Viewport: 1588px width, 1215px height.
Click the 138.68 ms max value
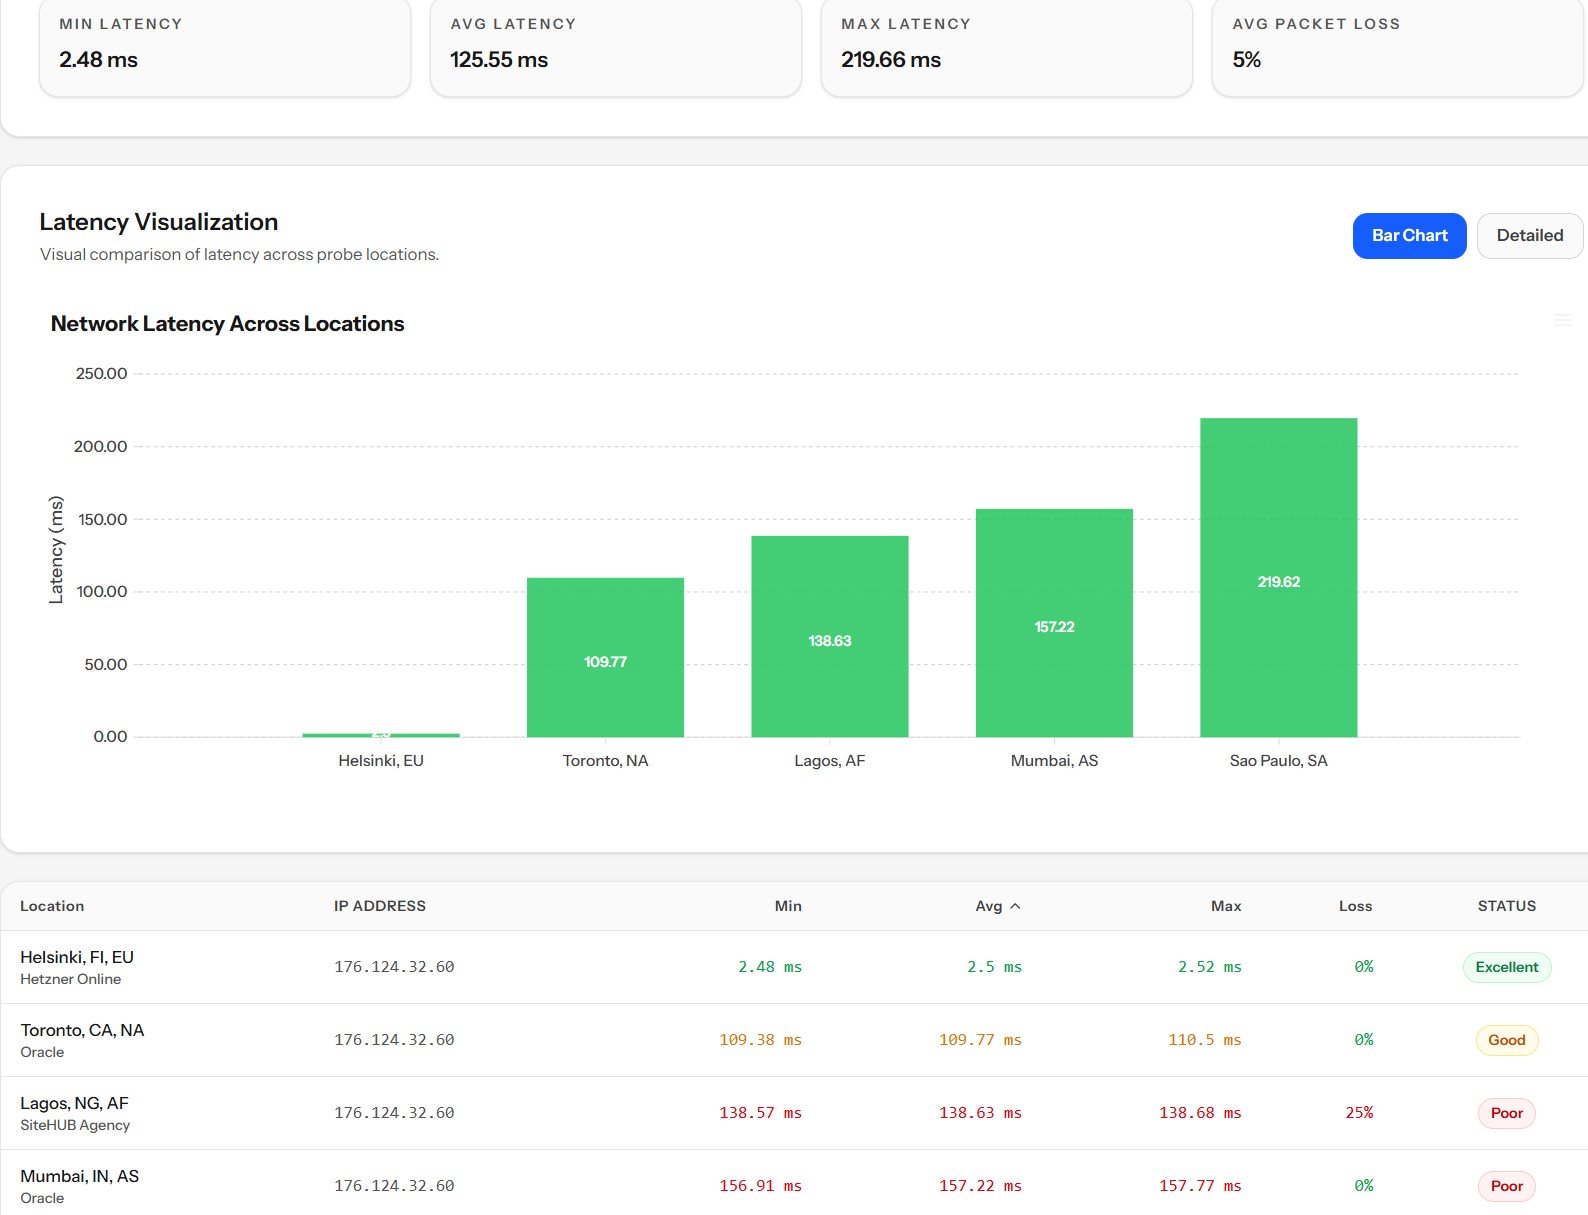pyautogui.click(x=1200, y=1113)
